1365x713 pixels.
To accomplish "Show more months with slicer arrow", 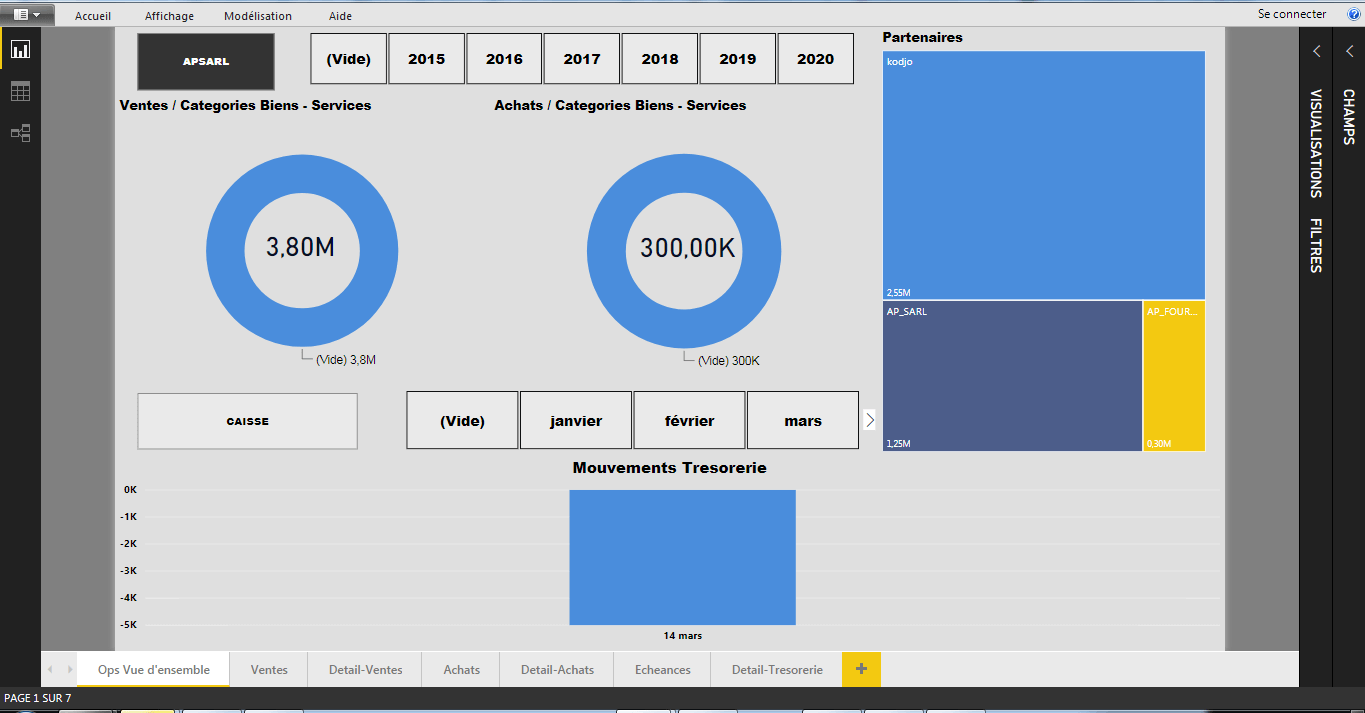I will tap(870, 420).
